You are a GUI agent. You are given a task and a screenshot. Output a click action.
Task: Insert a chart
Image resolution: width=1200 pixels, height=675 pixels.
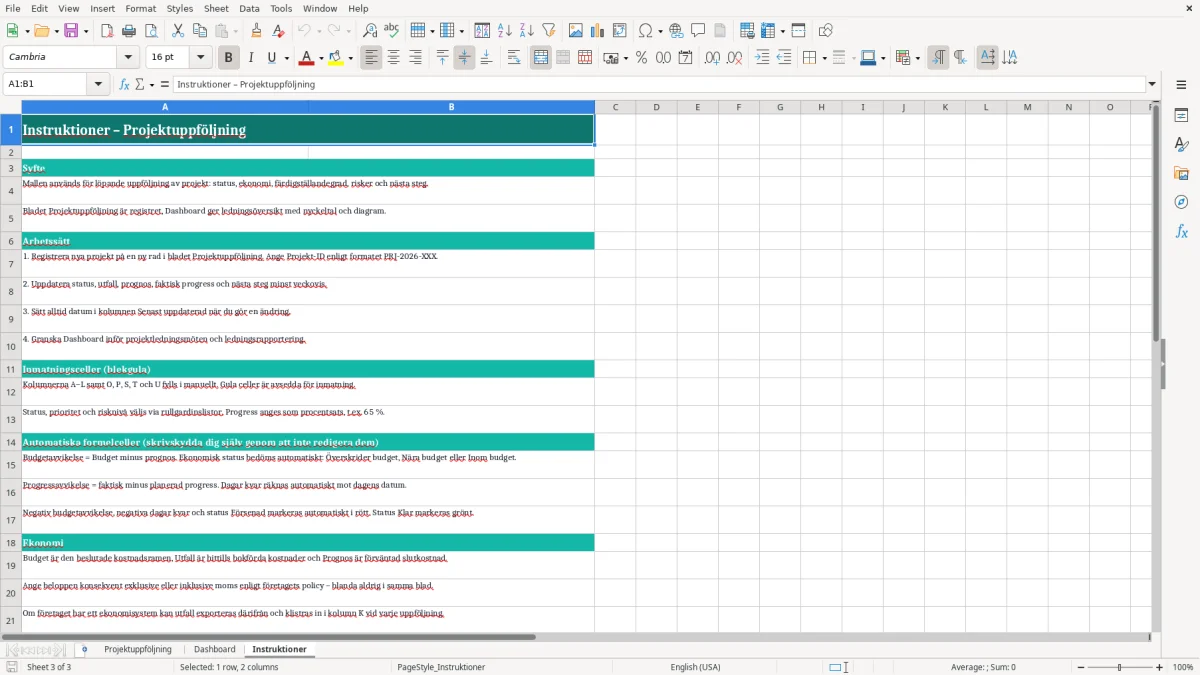pos(598,31)
